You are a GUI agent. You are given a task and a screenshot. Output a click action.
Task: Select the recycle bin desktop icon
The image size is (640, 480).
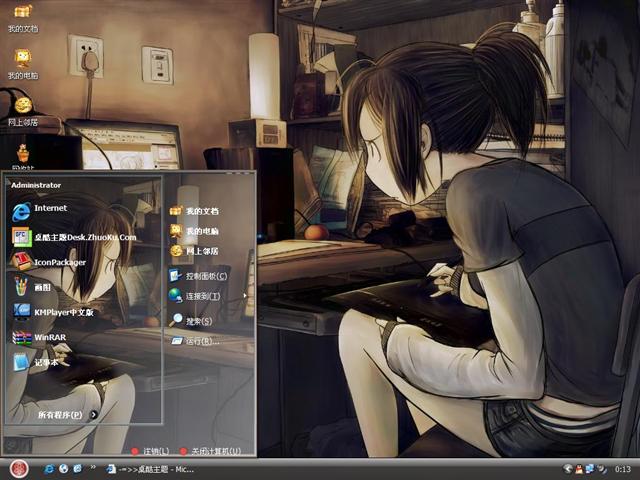tap(23, 157)
